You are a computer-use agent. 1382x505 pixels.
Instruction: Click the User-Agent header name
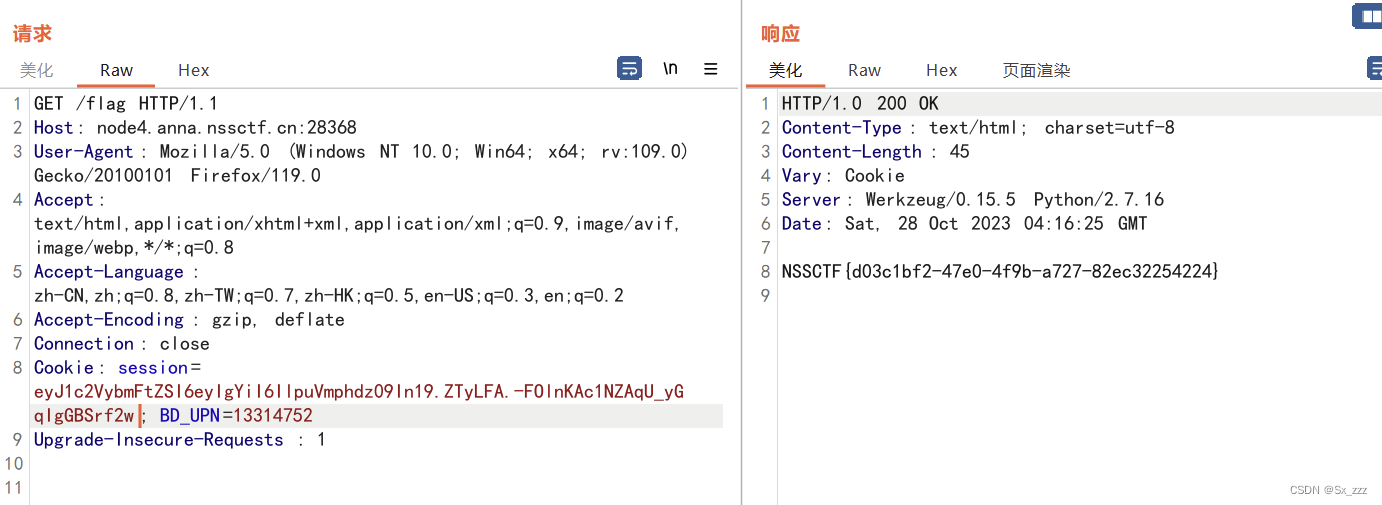click(83, 151)
